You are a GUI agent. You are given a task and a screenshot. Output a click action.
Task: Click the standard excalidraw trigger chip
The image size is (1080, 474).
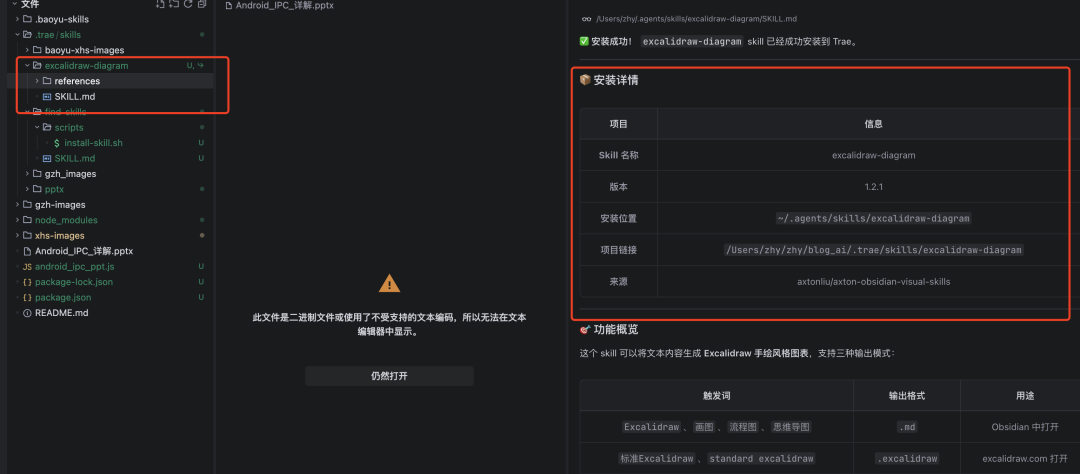[x=761, y=458]
